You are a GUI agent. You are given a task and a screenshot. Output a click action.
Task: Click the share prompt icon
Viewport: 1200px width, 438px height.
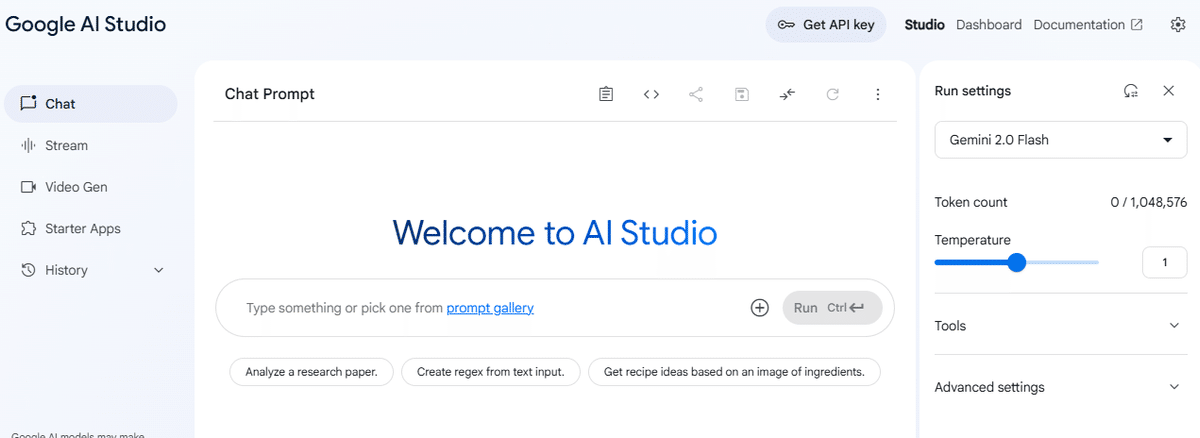pos(696,94)
